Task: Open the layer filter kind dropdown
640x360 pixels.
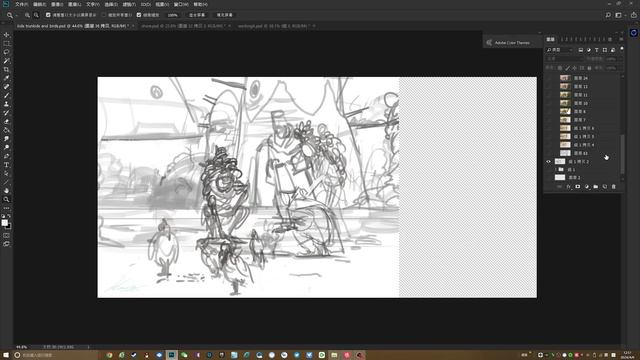Action: click(560, 50)
